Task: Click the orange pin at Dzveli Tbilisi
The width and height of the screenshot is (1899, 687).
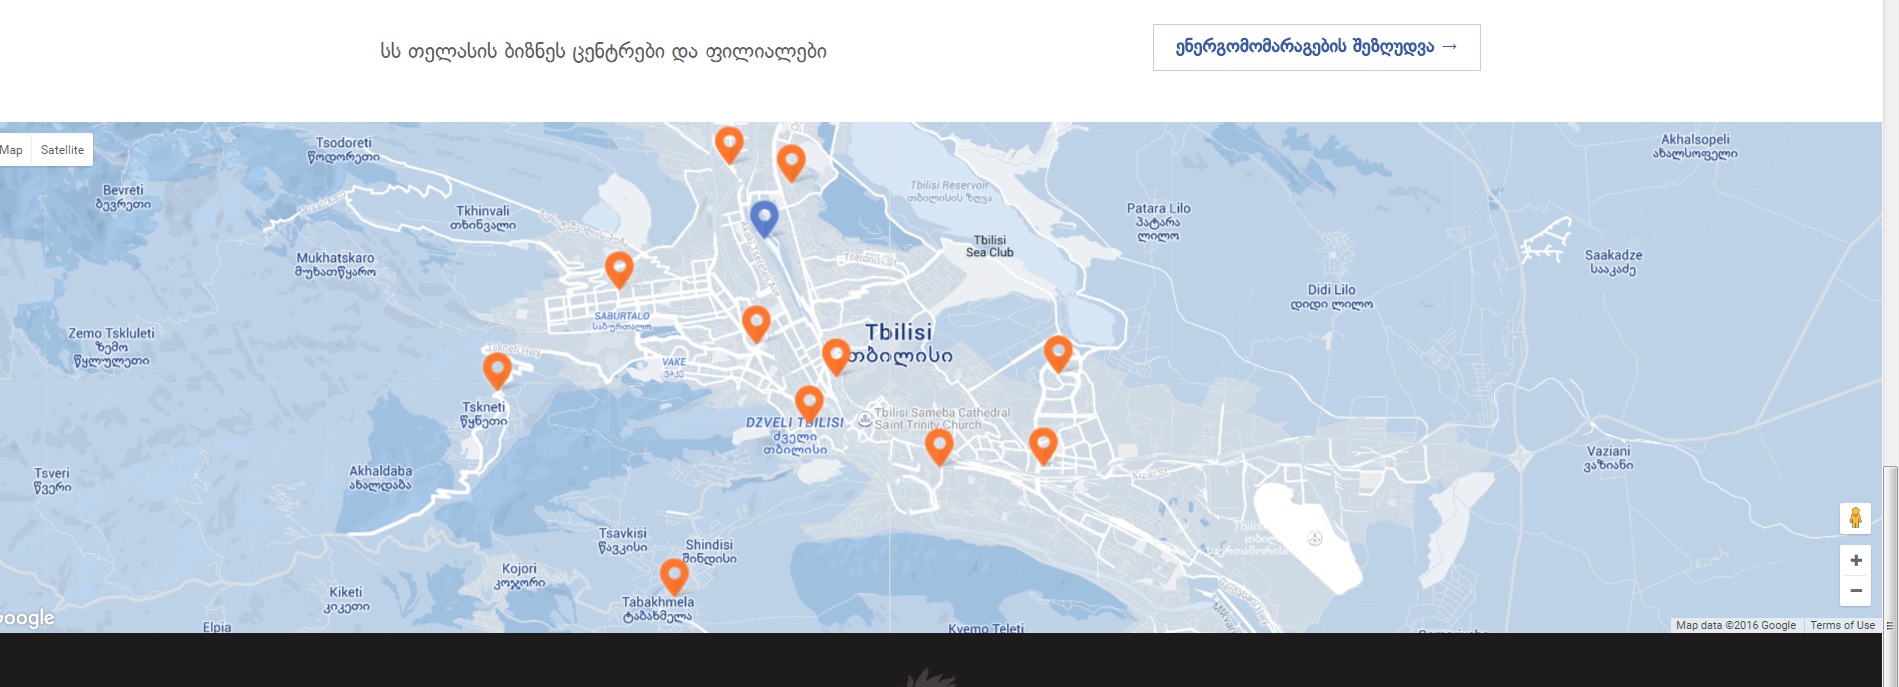Action: 809,403
